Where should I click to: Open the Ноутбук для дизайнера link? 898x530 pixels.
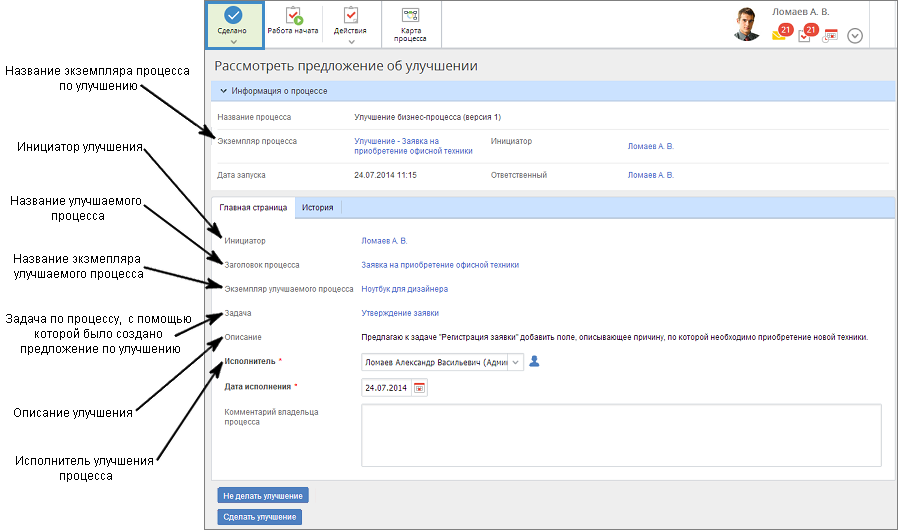tap(404, 289)
